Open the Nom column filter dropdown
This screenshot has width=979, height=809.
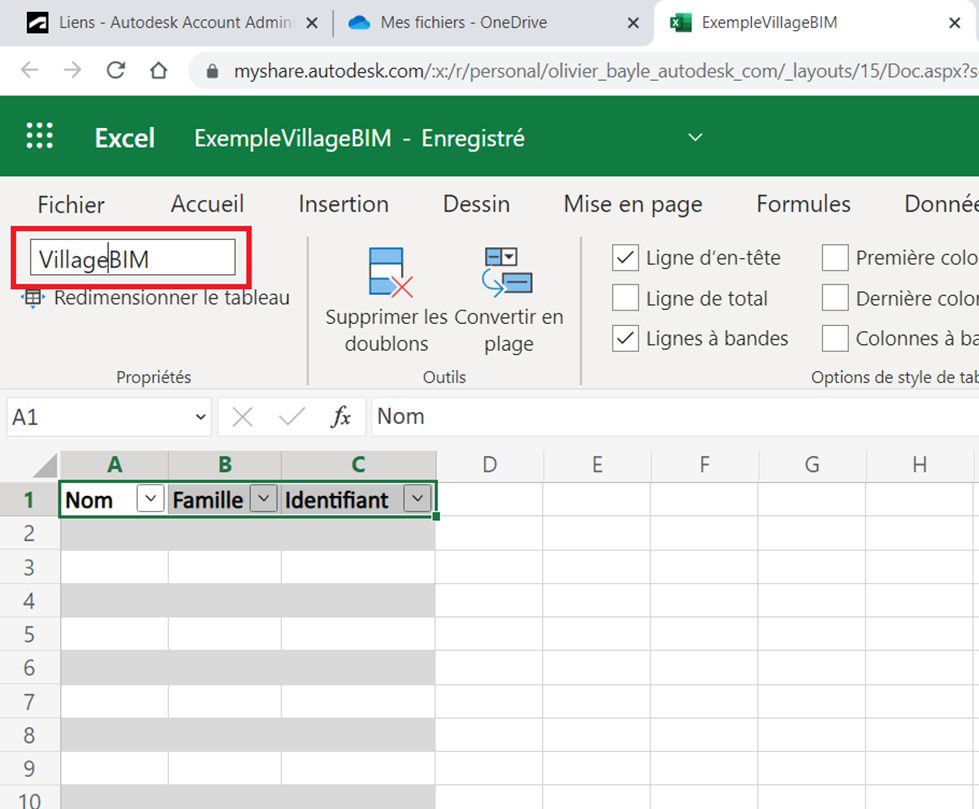click(x=150, y=499)
